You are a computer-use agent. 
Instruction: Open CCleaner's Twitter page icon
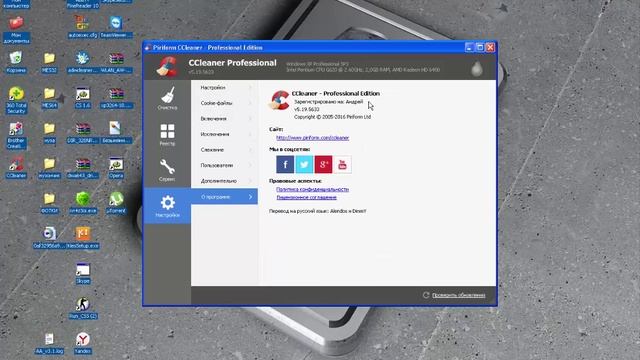[304, 164]
